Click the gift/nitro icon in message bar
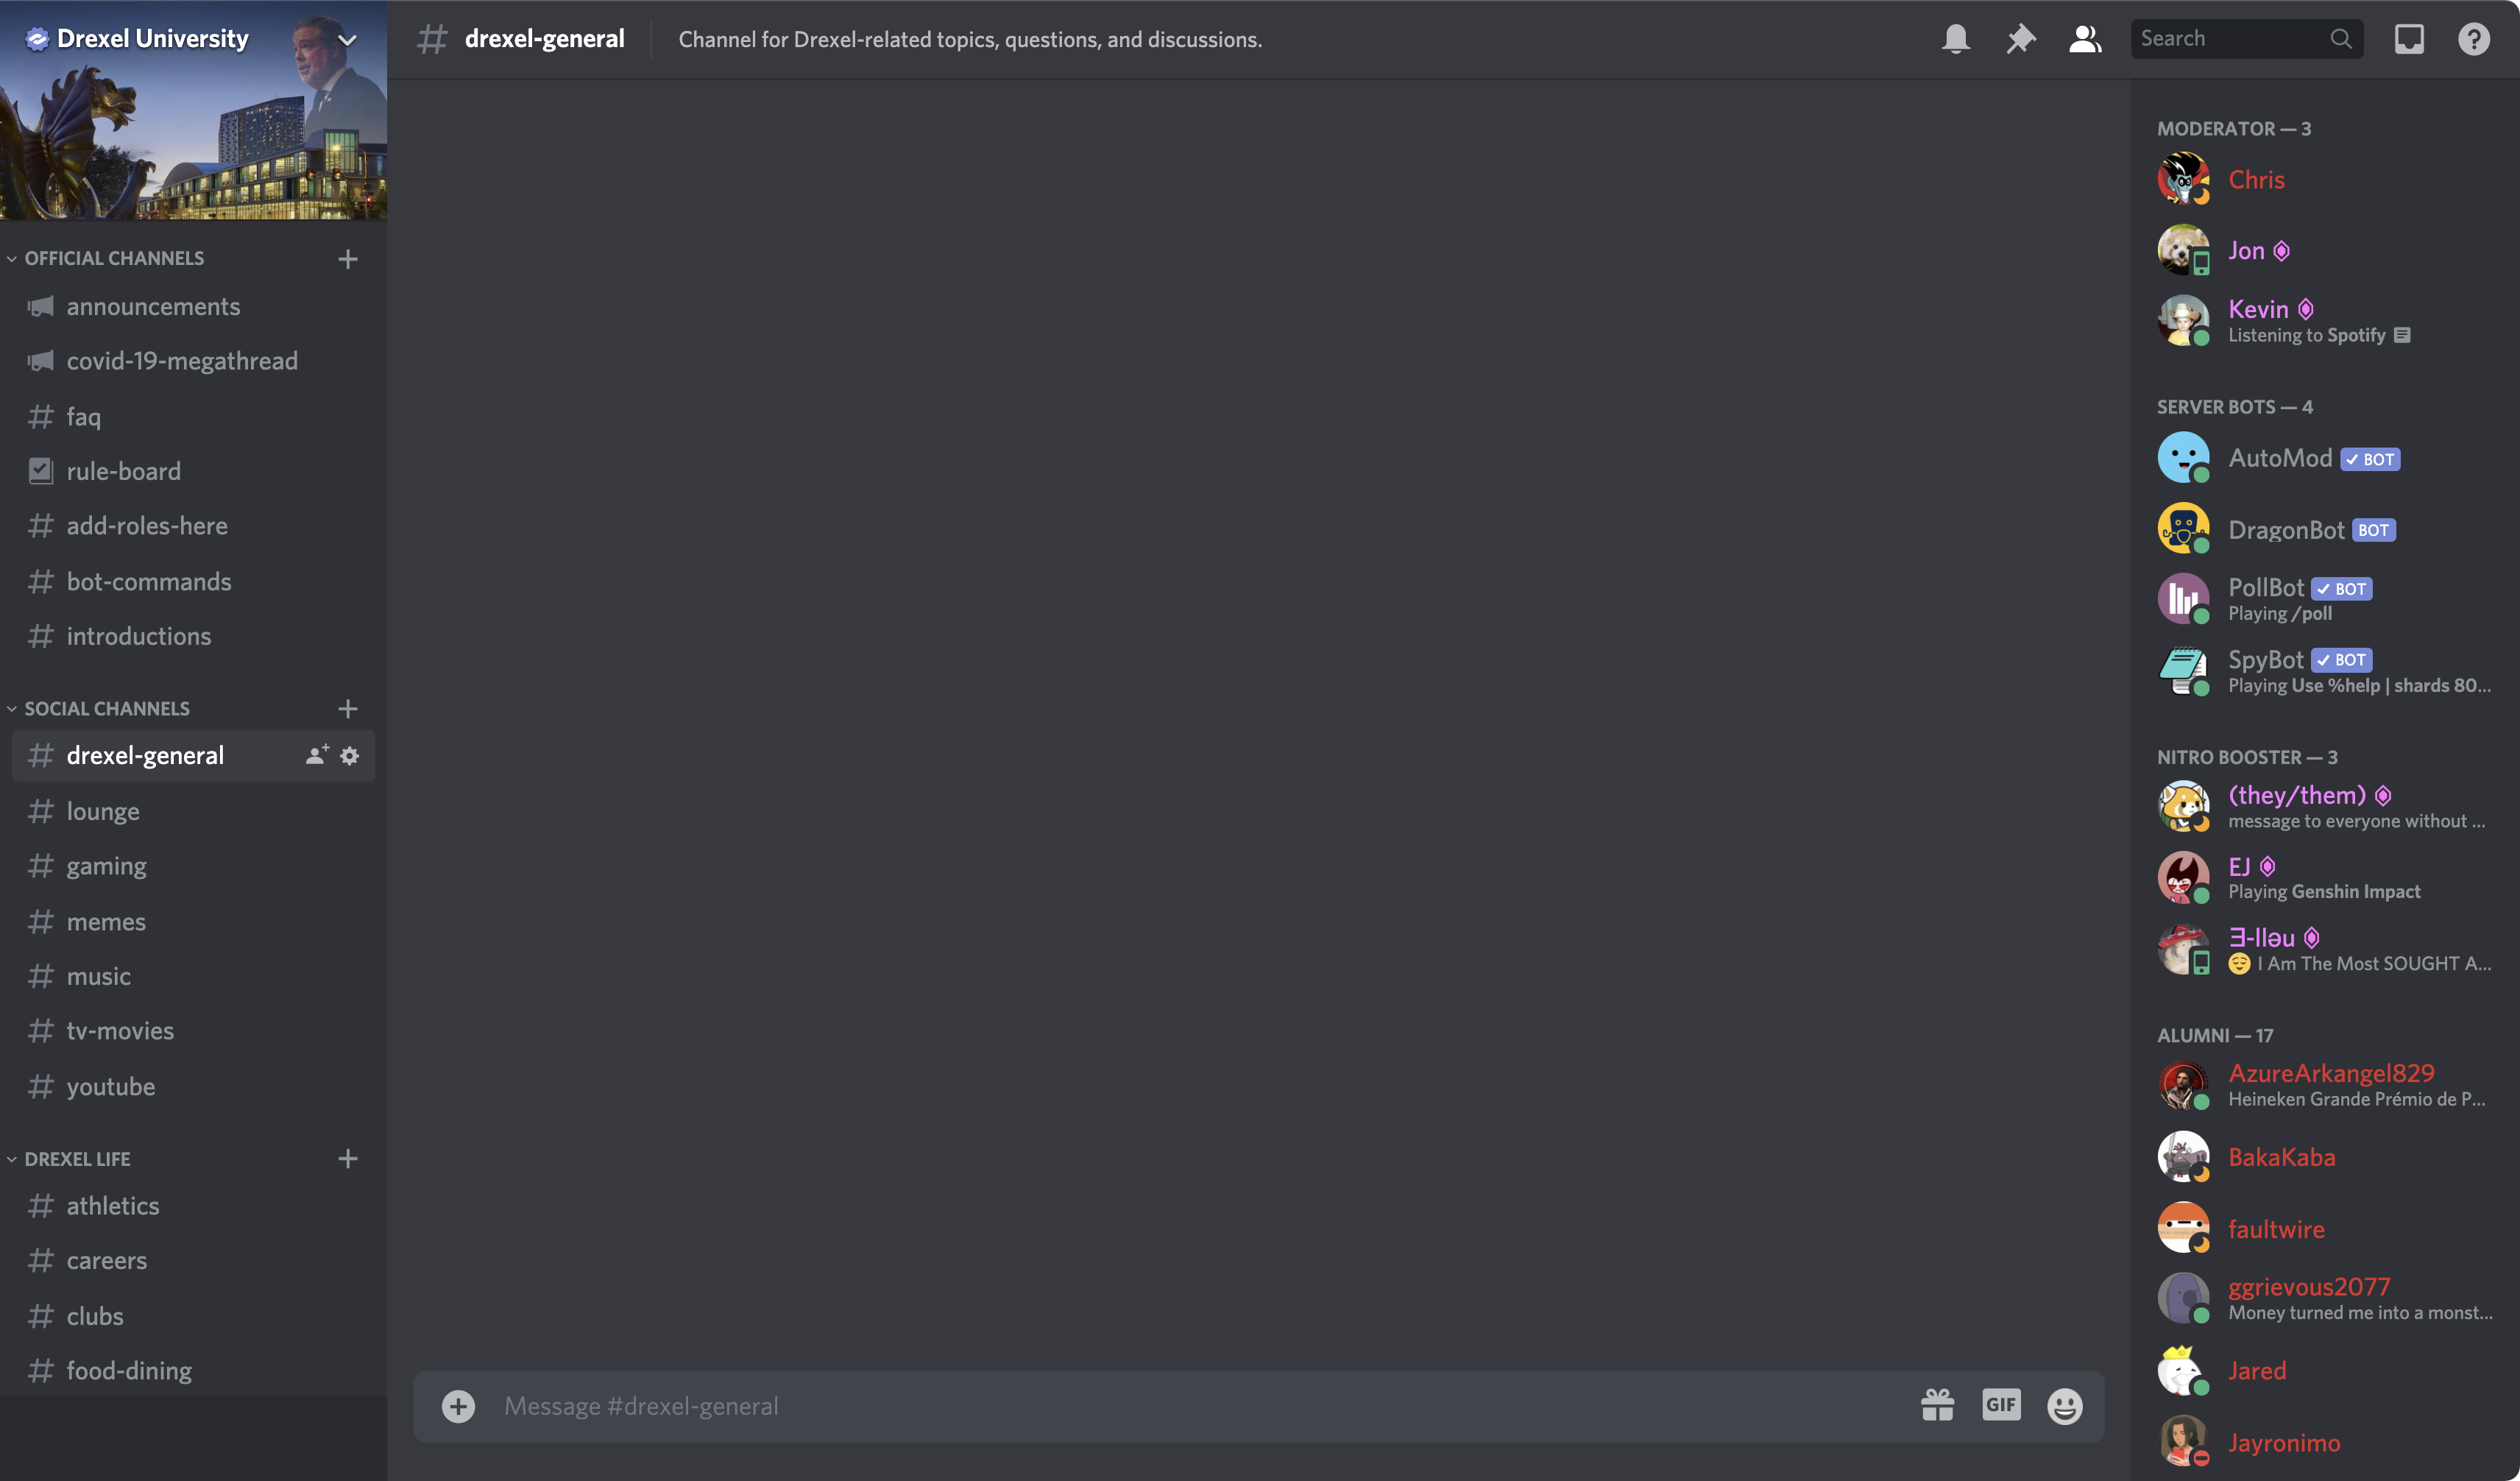Viewport: 2520px width, 1481px height. click(x=1933, y=1405)
